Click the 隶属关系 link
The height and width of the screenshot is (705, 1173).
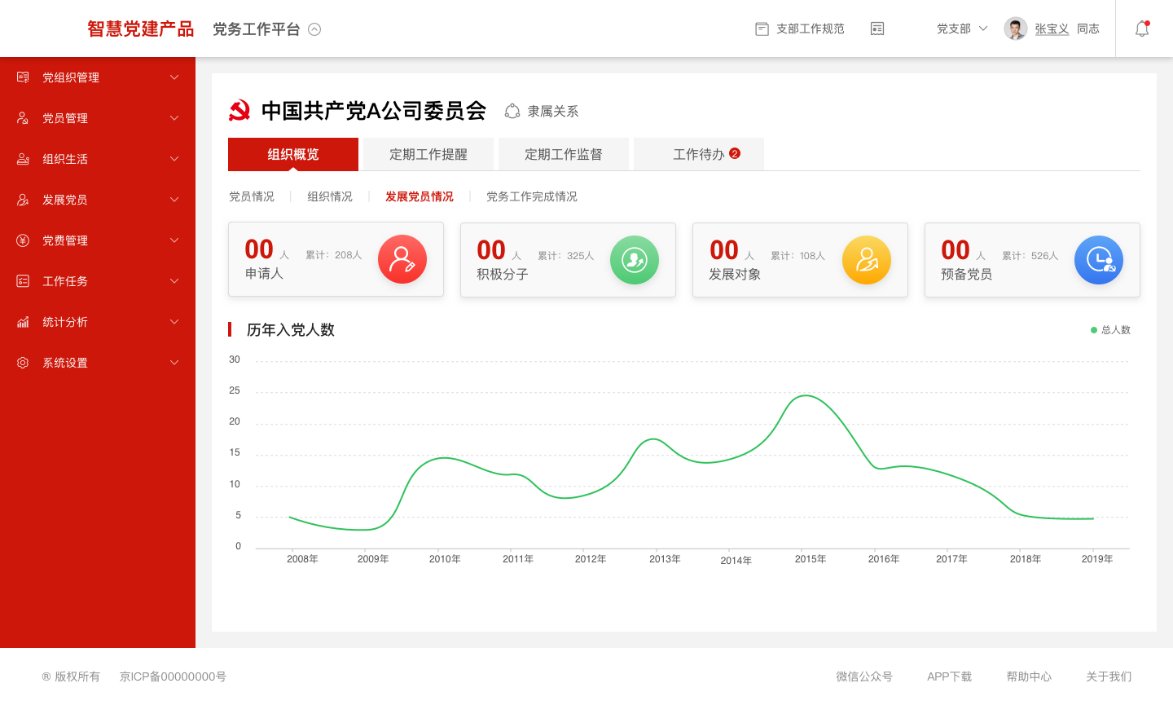coord(553,111)
